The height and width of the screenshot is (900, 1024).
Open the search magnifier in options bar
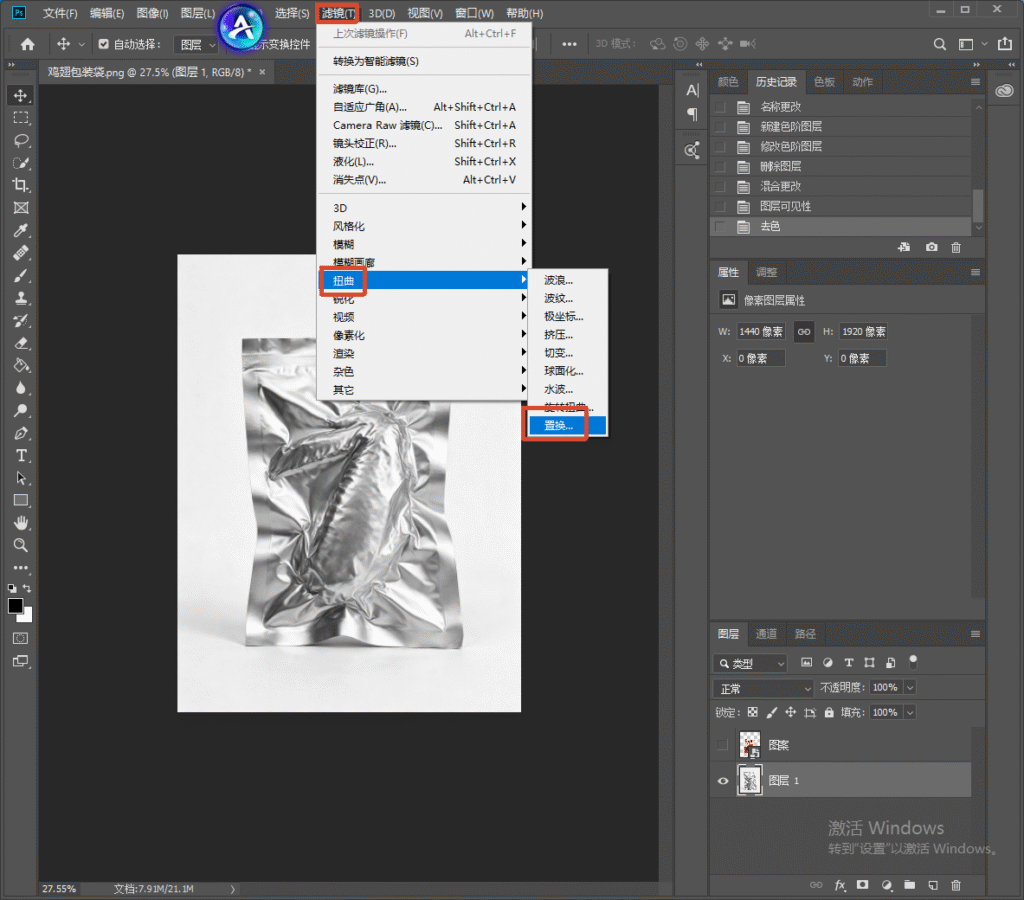click(940, 44)
